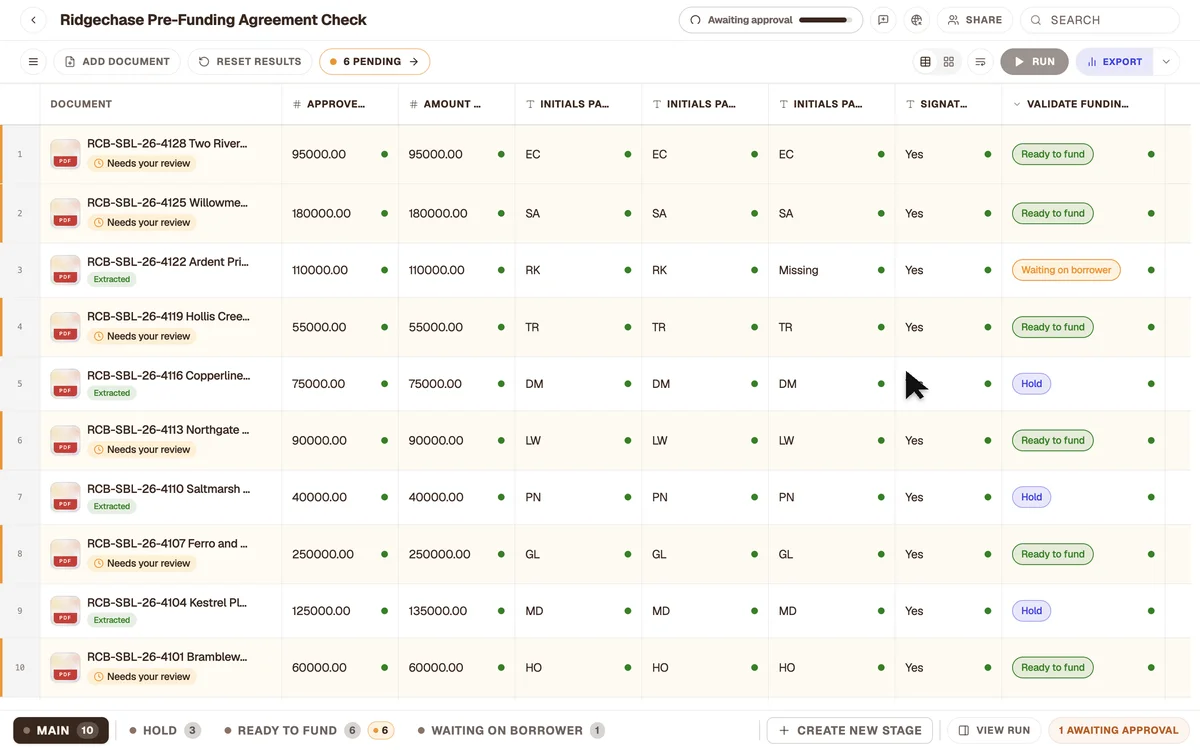
Task: Click the Share button
Action: point(975,20)
